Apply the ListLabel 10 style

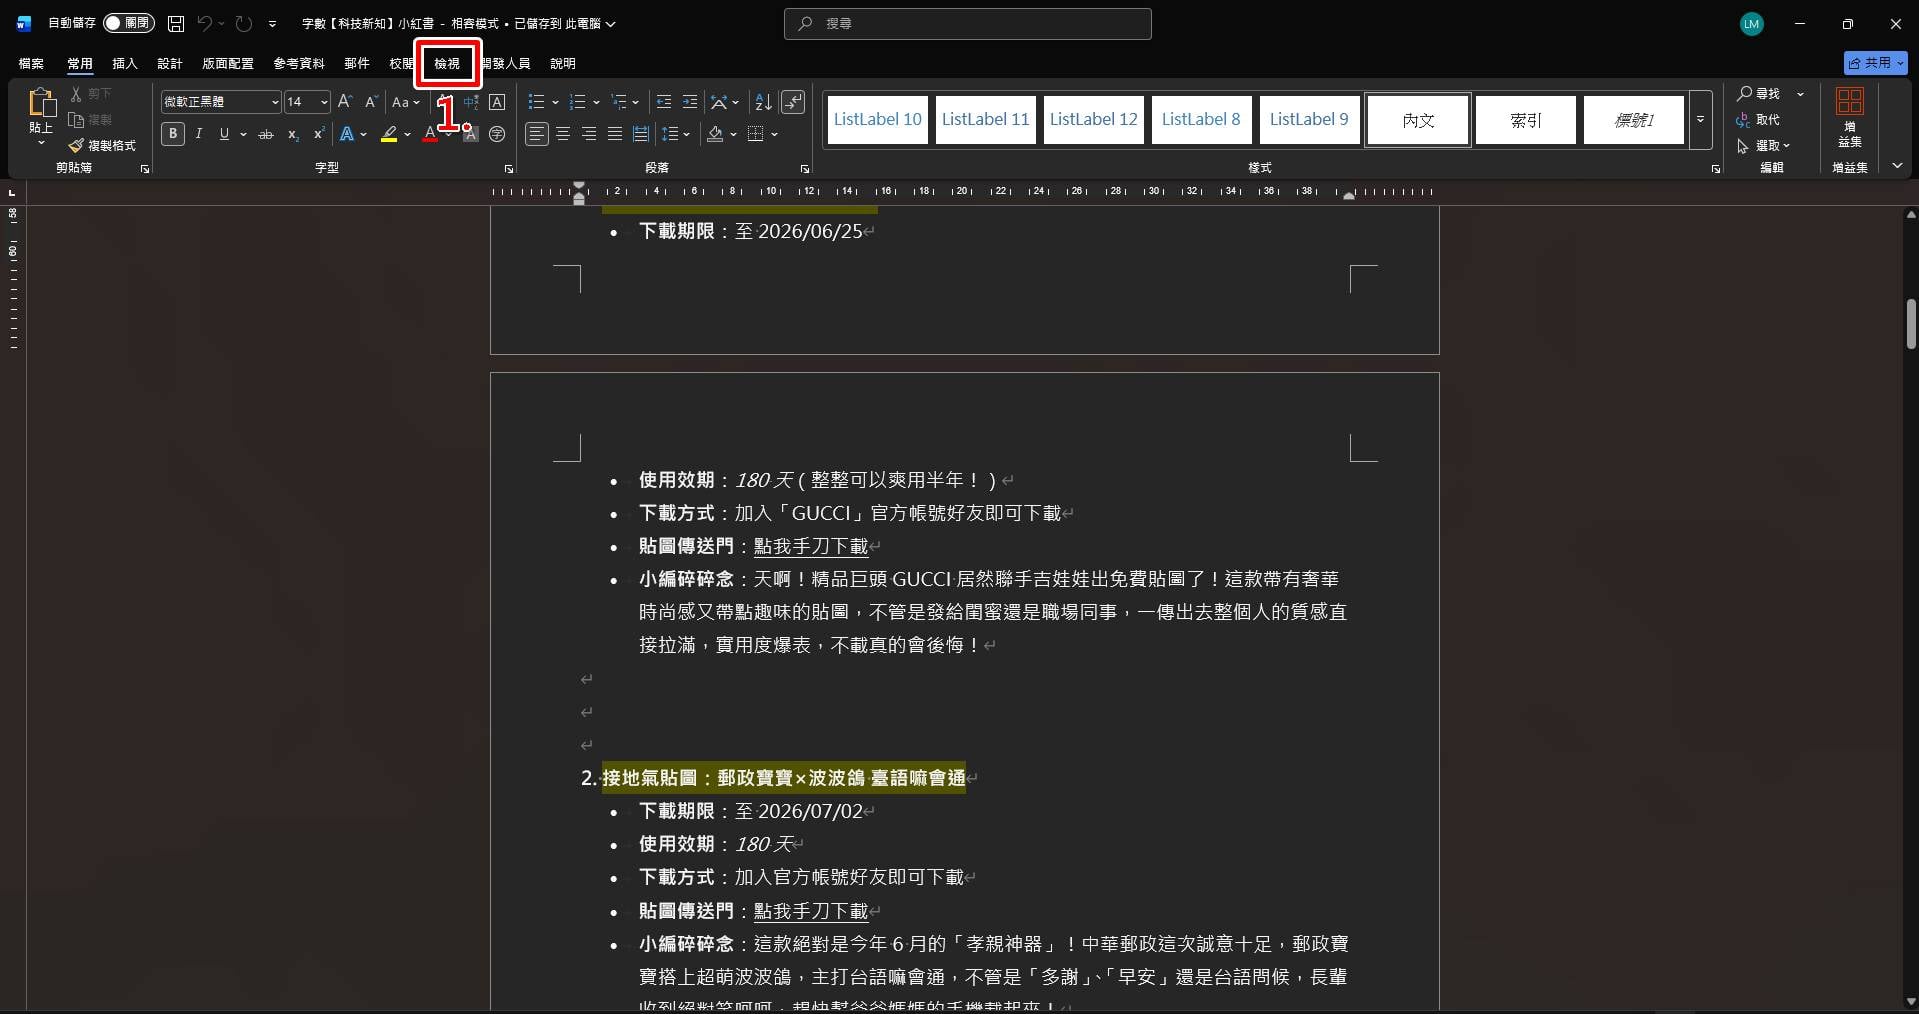878,120
